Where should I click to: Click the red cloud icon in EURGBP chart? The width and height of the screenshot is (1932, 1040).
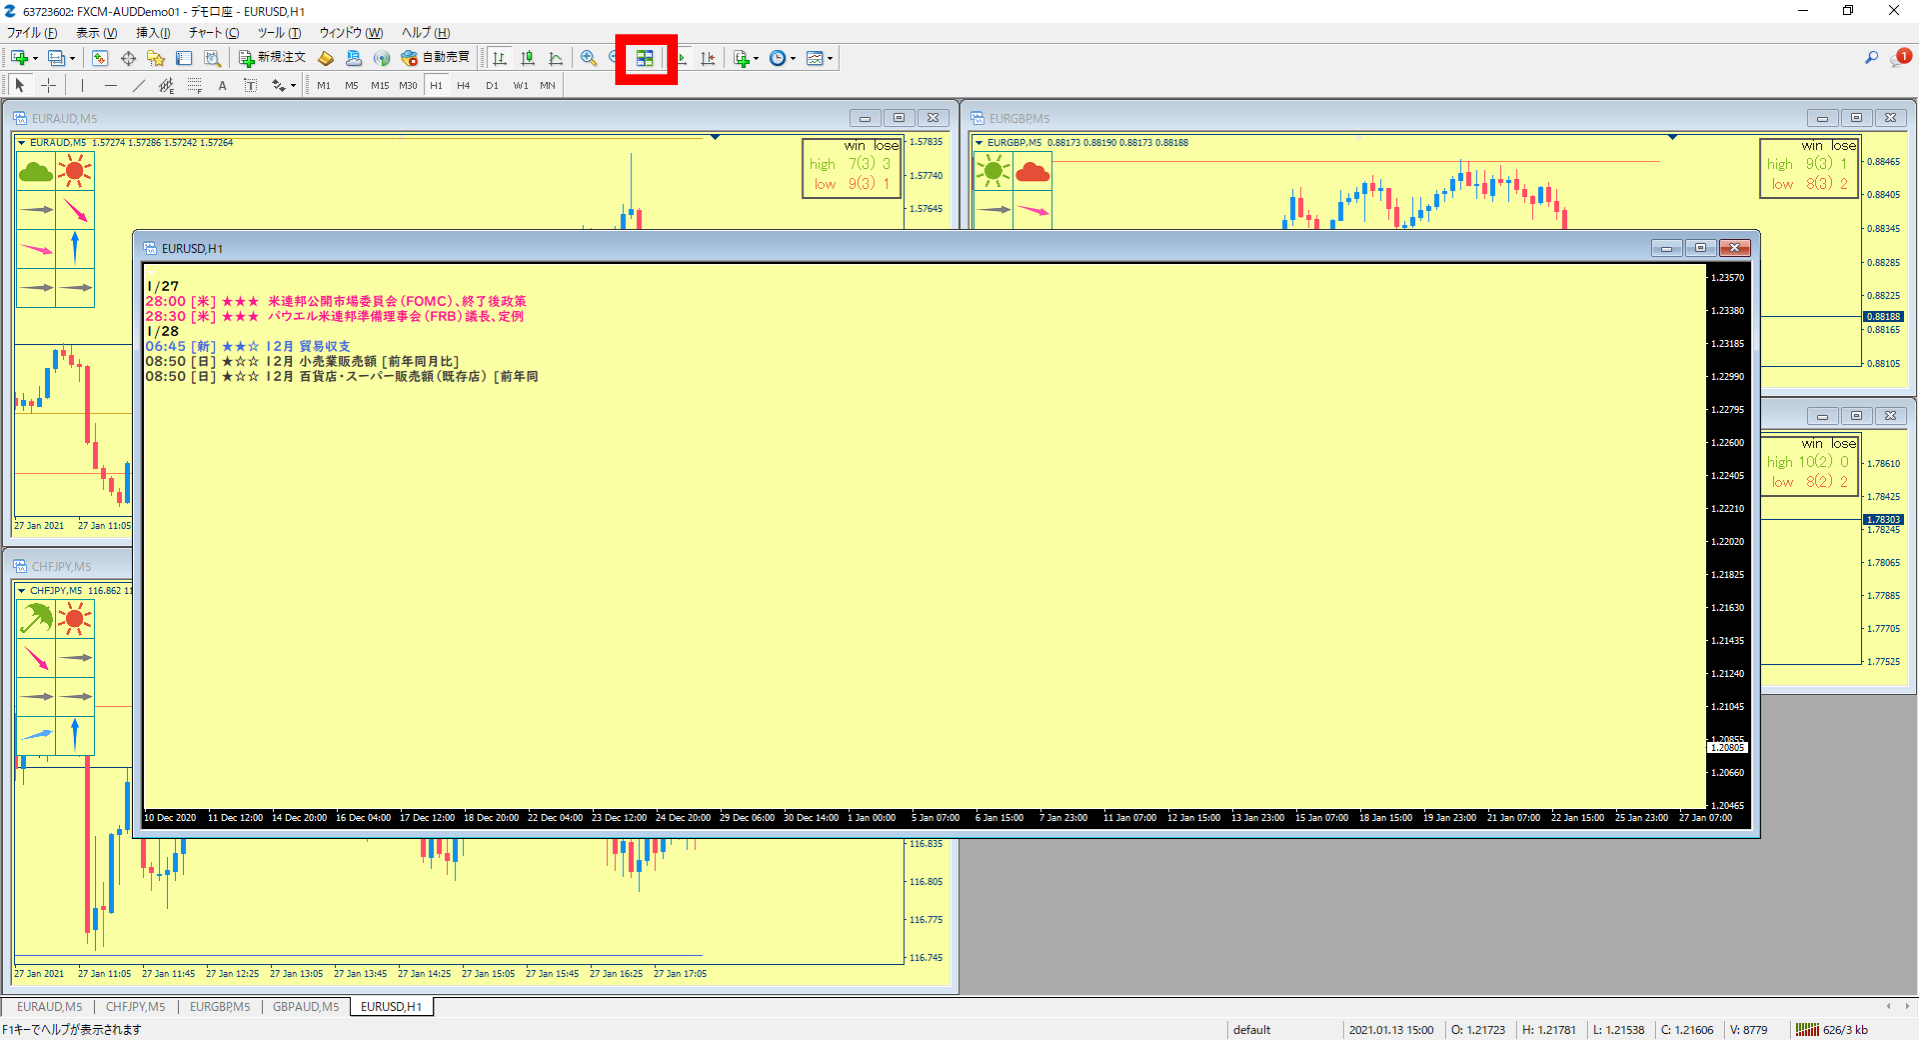pos(1032,172)
